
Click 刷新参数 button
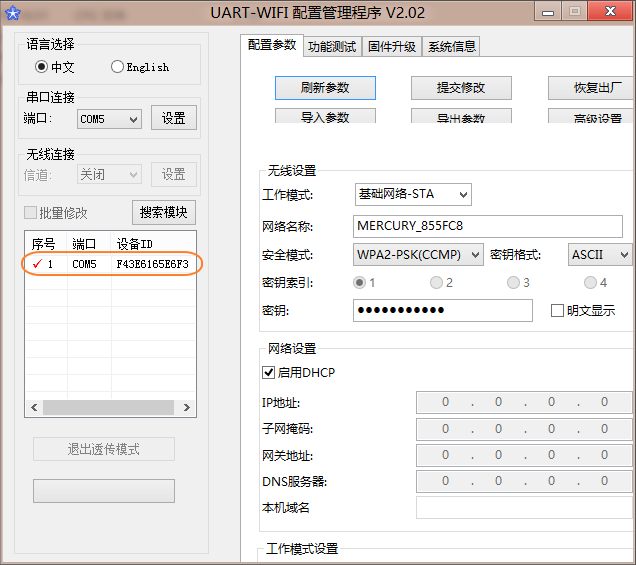pos(325,88)
